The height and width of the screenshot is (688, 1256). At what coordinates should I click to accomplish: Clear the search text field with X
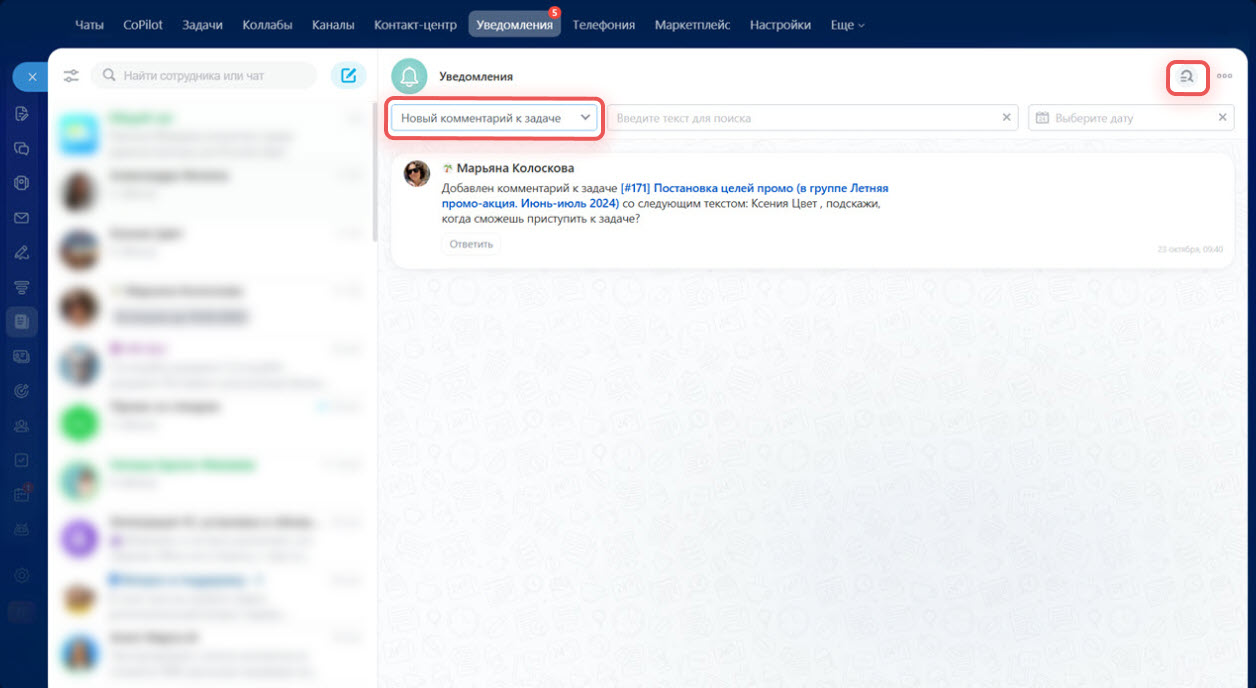[x=1007, y=118]
